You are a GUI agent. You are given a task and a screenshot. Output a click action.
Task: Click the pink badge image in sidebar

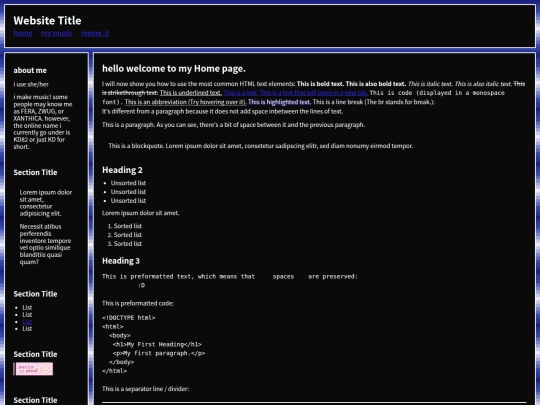click(33, 369)
